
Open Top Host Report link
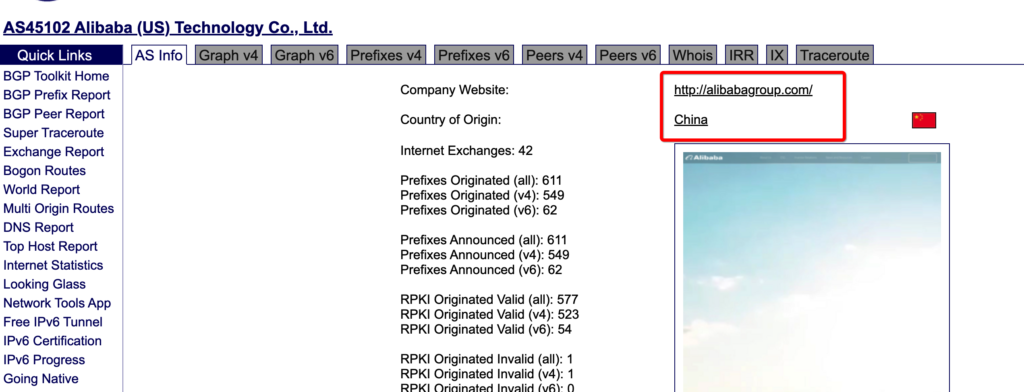pyautogui.click(x=50, y=246)
